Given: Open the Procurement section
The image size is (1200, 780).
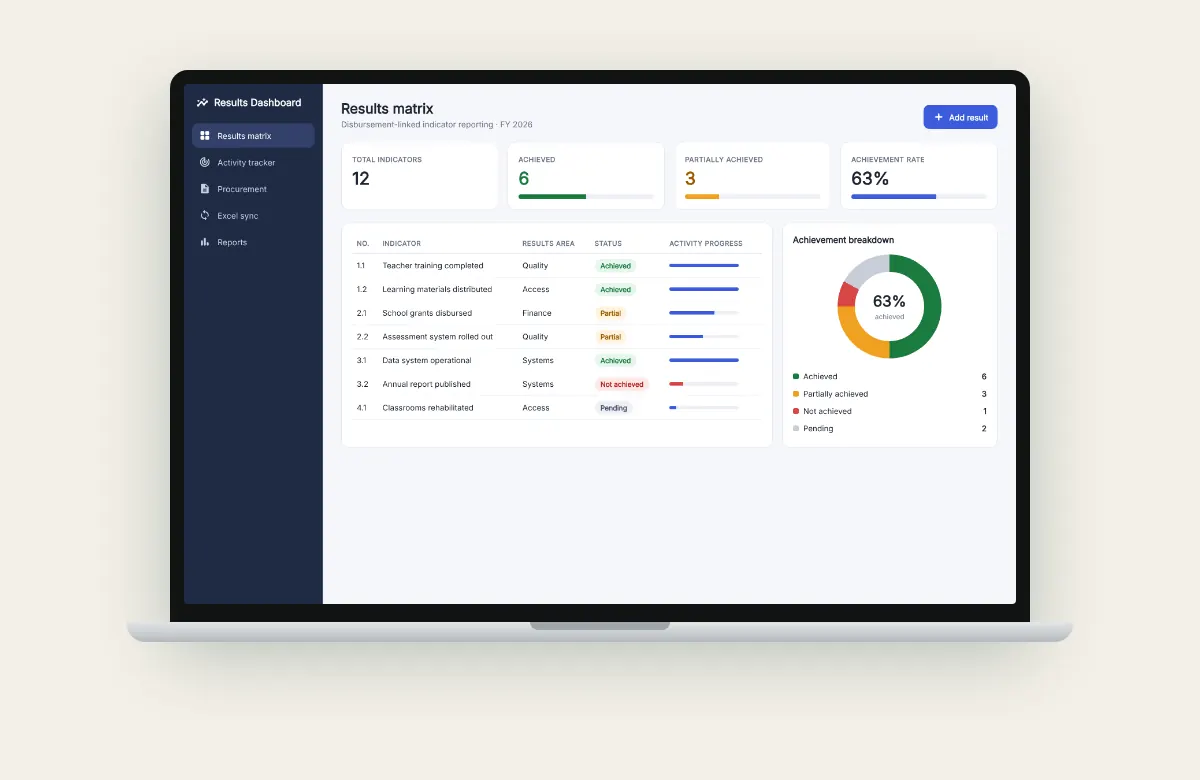Looking at the screenshot, I should [253, 189].
